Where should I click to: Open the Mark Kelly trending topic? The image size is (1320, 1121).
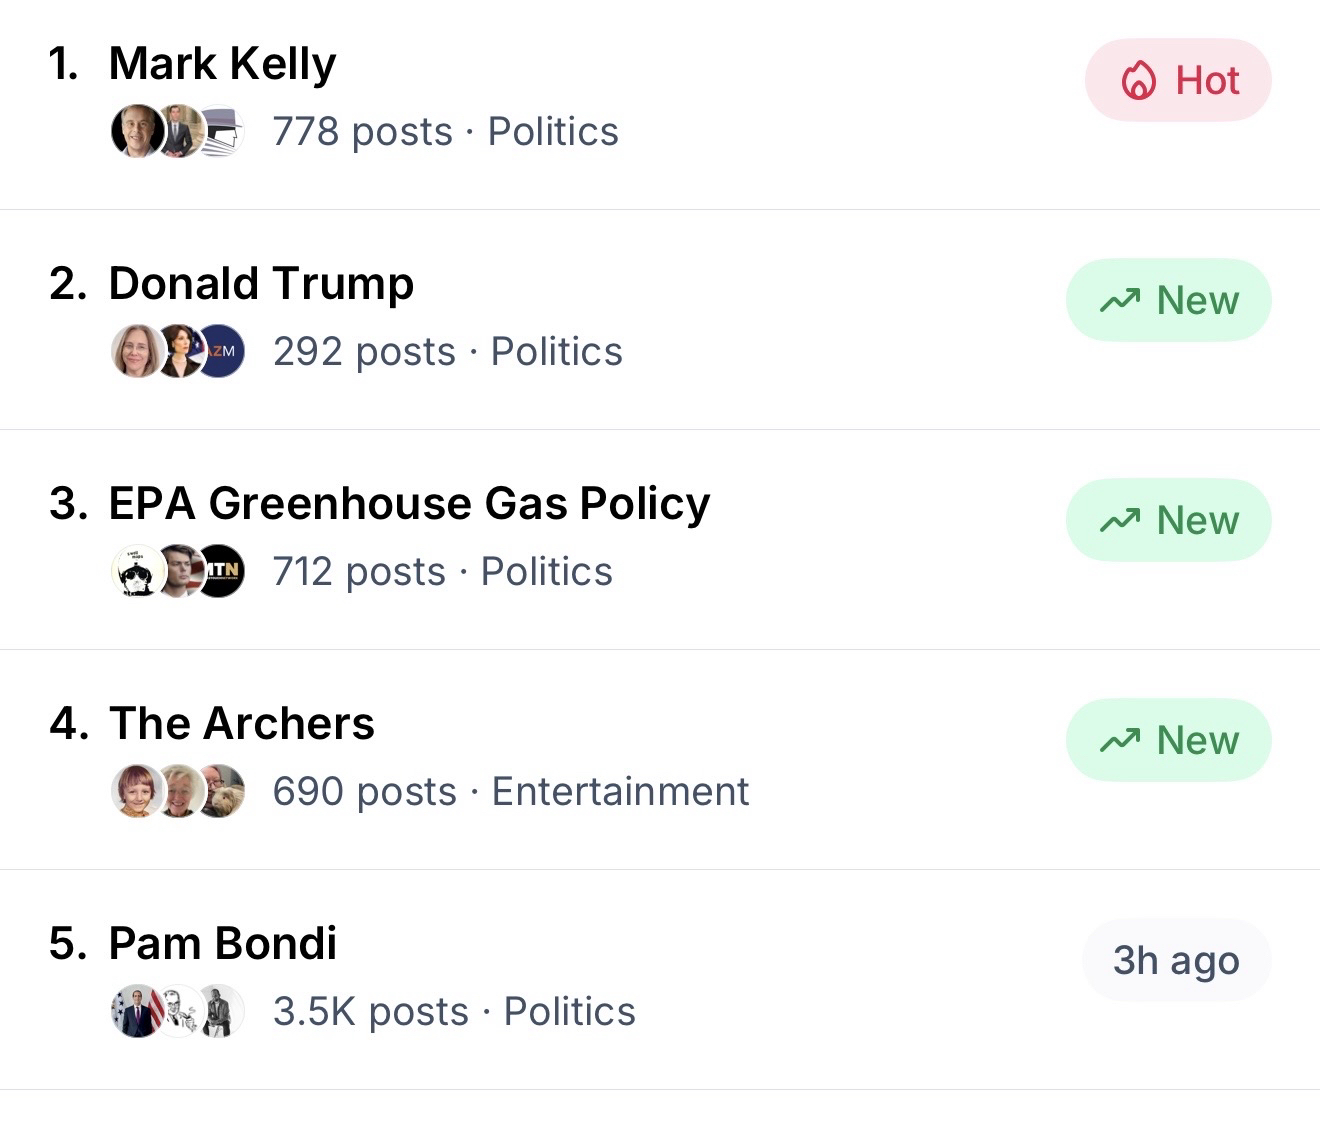pos(222,64)
